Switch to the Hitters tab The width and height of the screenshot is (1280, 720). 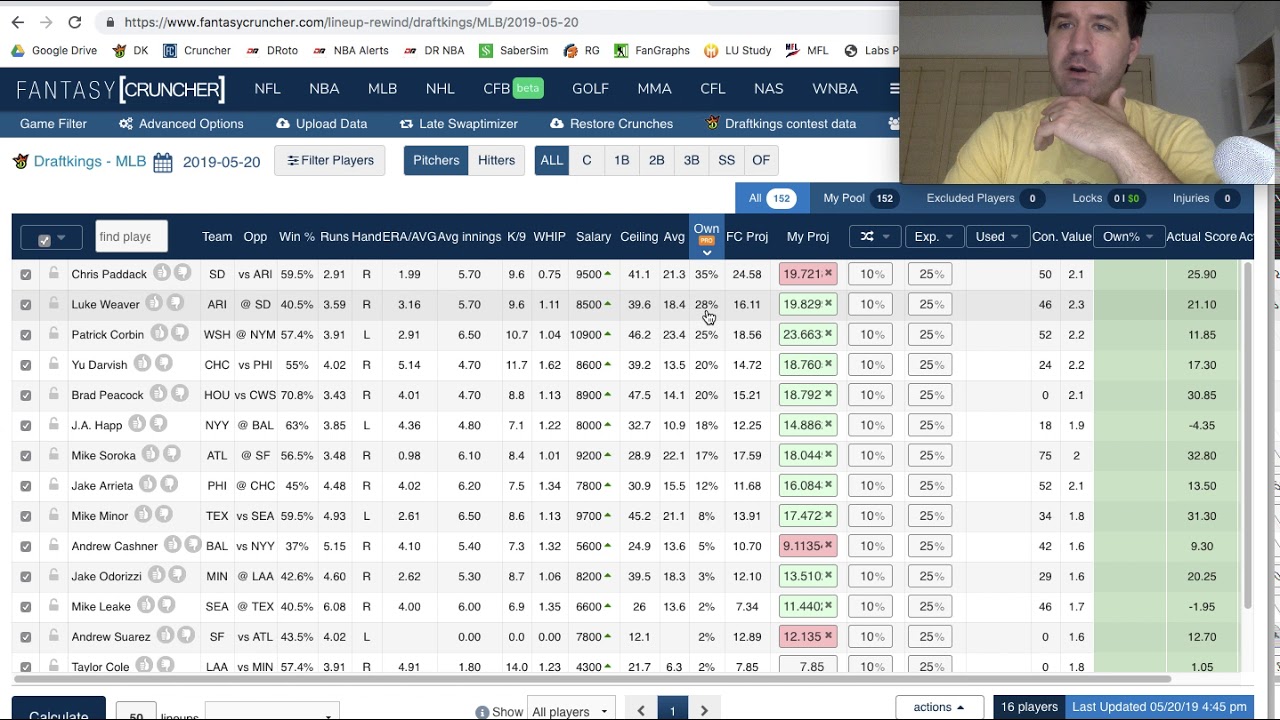click(496, 160)
